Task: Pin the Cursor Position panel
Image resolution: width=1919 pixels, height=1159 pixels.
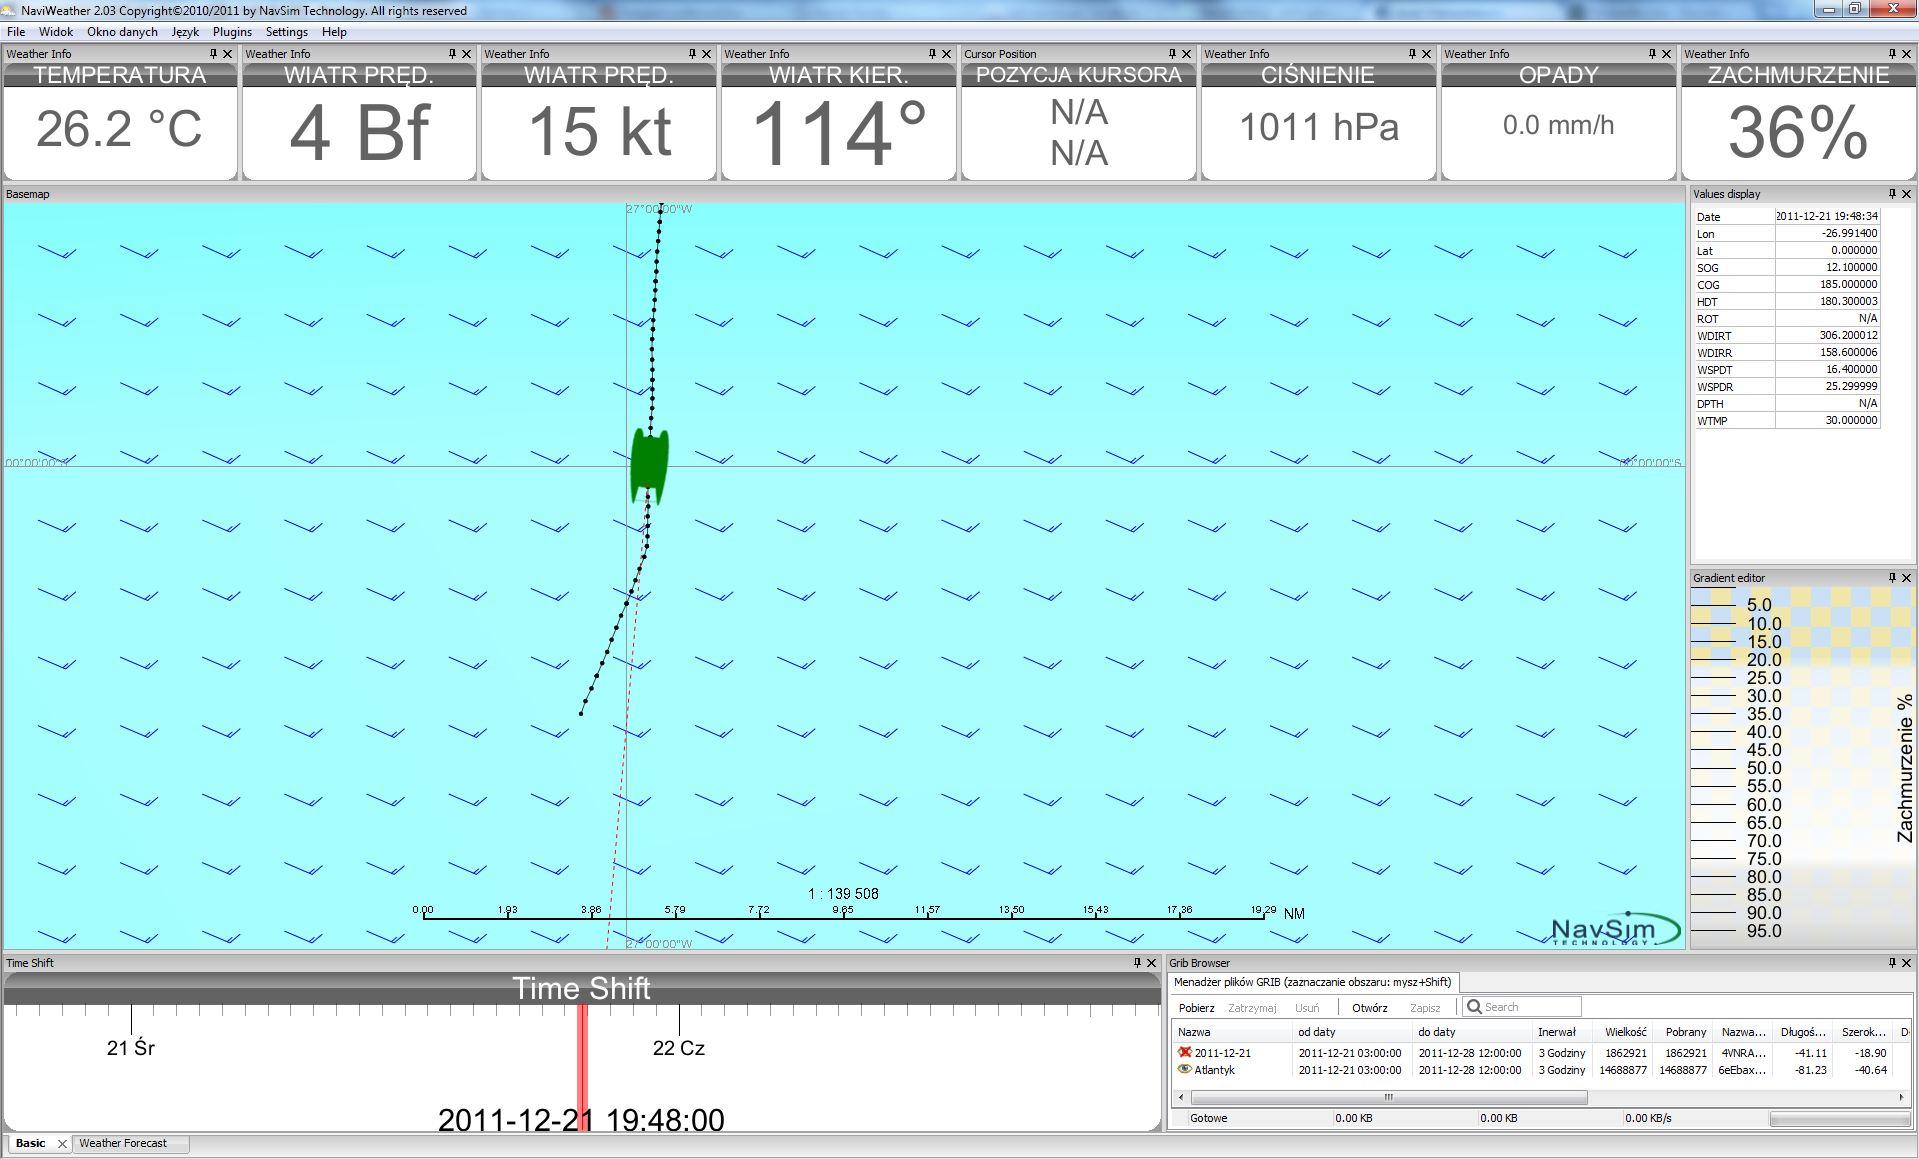Action: (1172, 54)
